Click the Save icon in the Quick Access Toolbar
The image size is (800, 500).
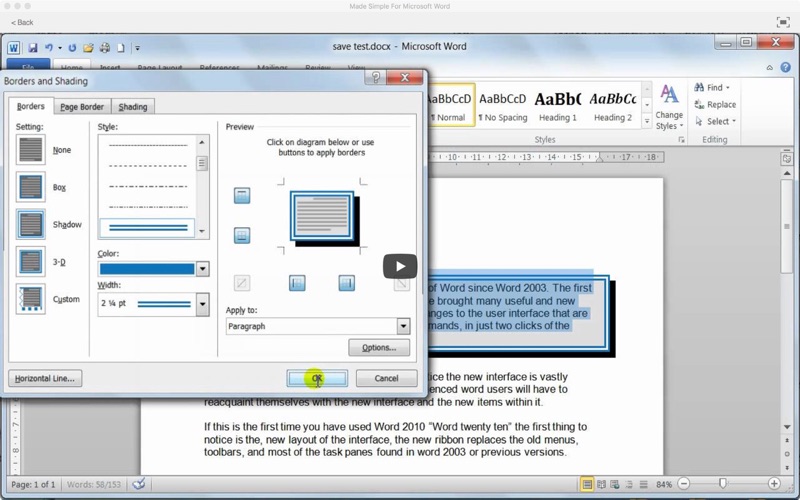point(33,47)
